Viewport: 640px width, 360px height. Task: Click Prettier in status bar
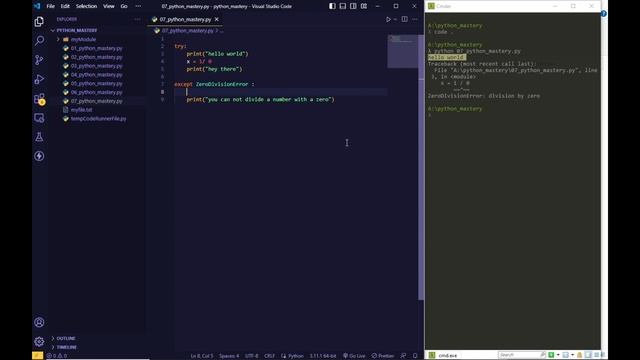383,356
